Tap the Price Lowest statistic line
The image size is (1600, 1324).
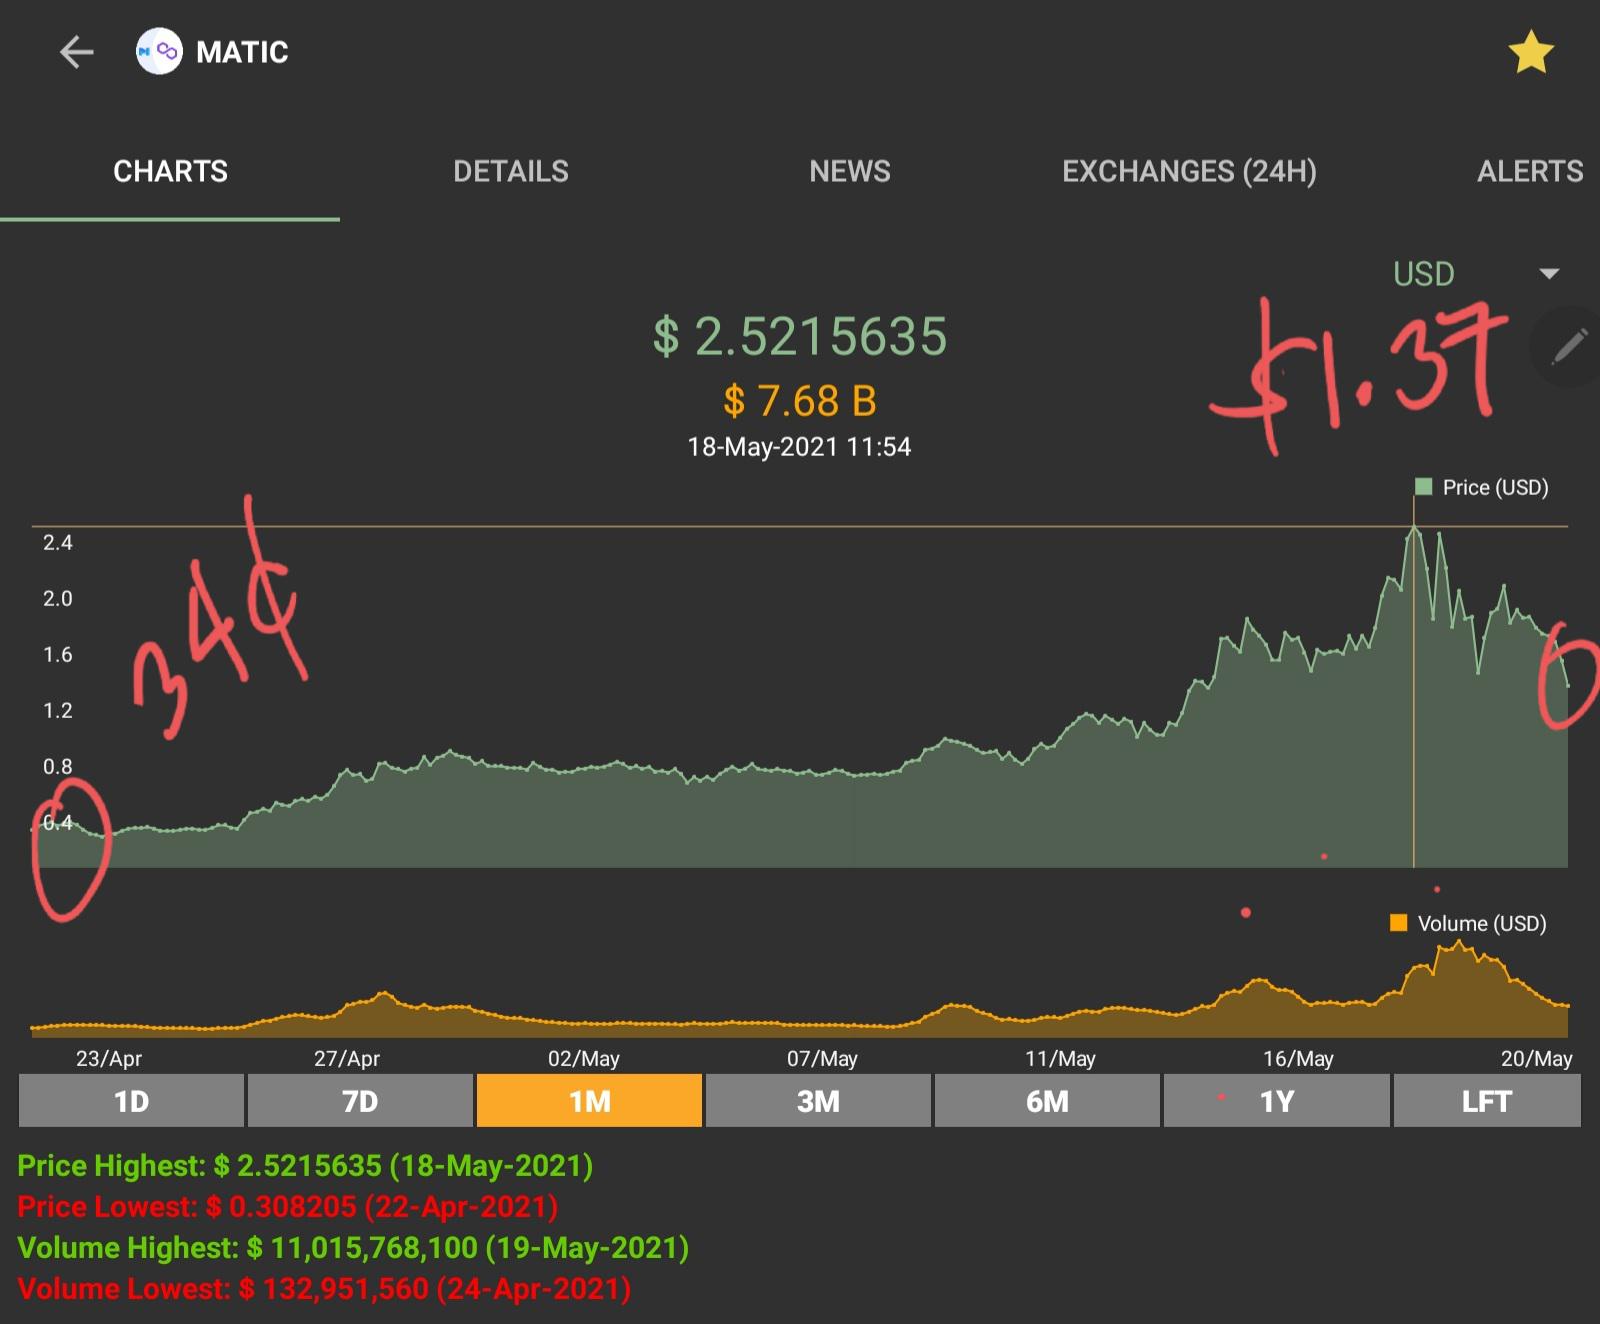tap(288, 1206)
